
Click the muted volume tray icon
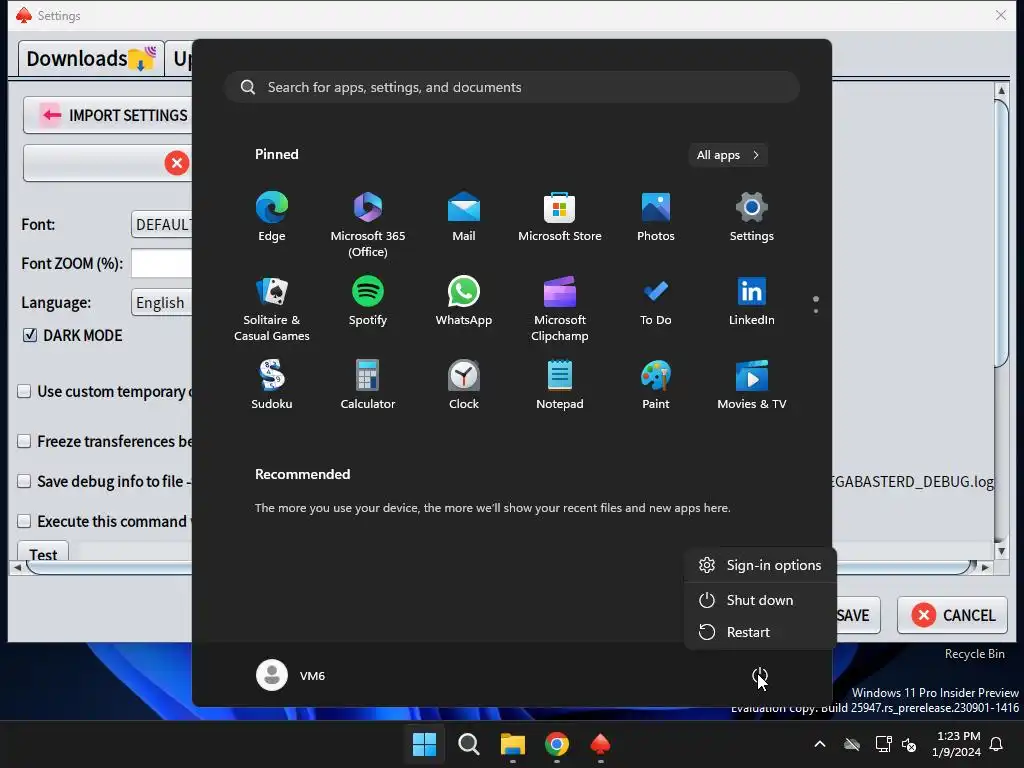(x=909, y=744)
